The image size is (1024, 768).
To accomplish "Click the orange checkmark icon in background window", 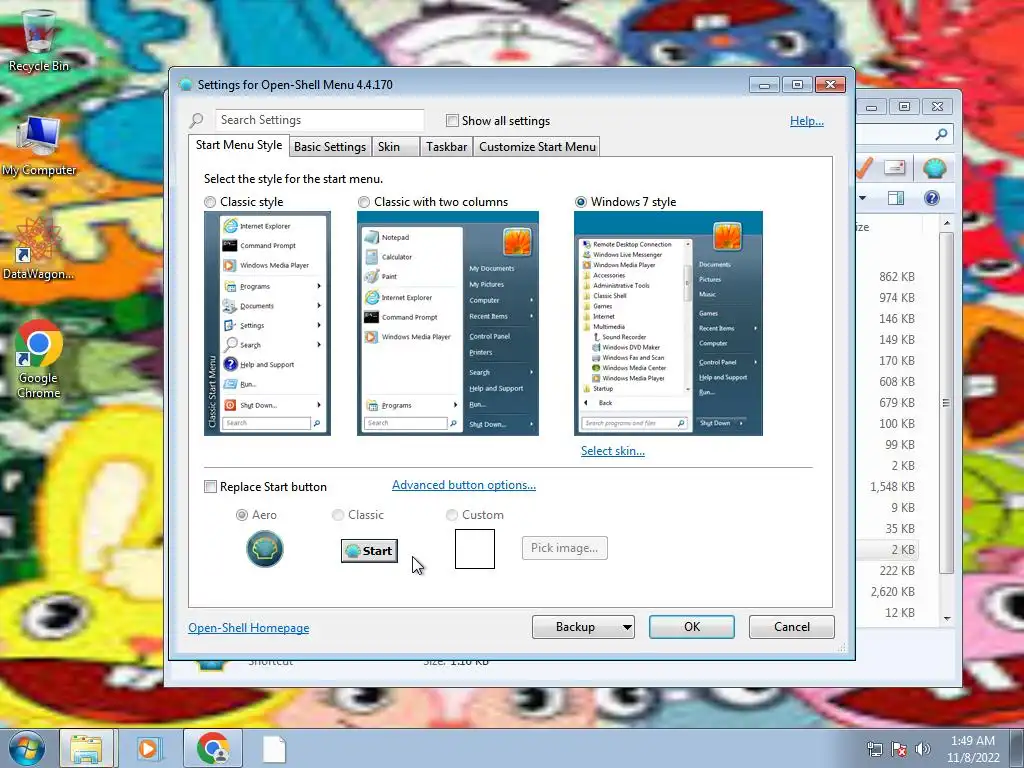I will click(864, 168).
